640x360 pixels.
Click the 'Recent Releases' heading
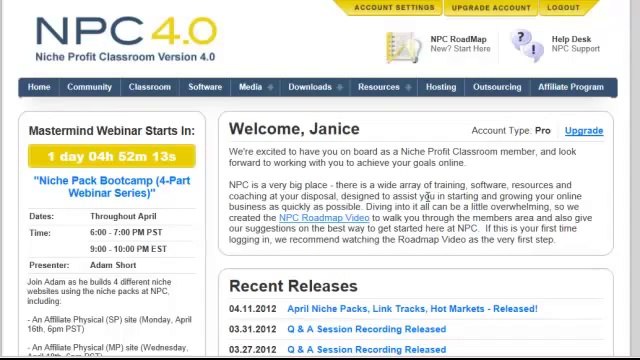(293, 286)
